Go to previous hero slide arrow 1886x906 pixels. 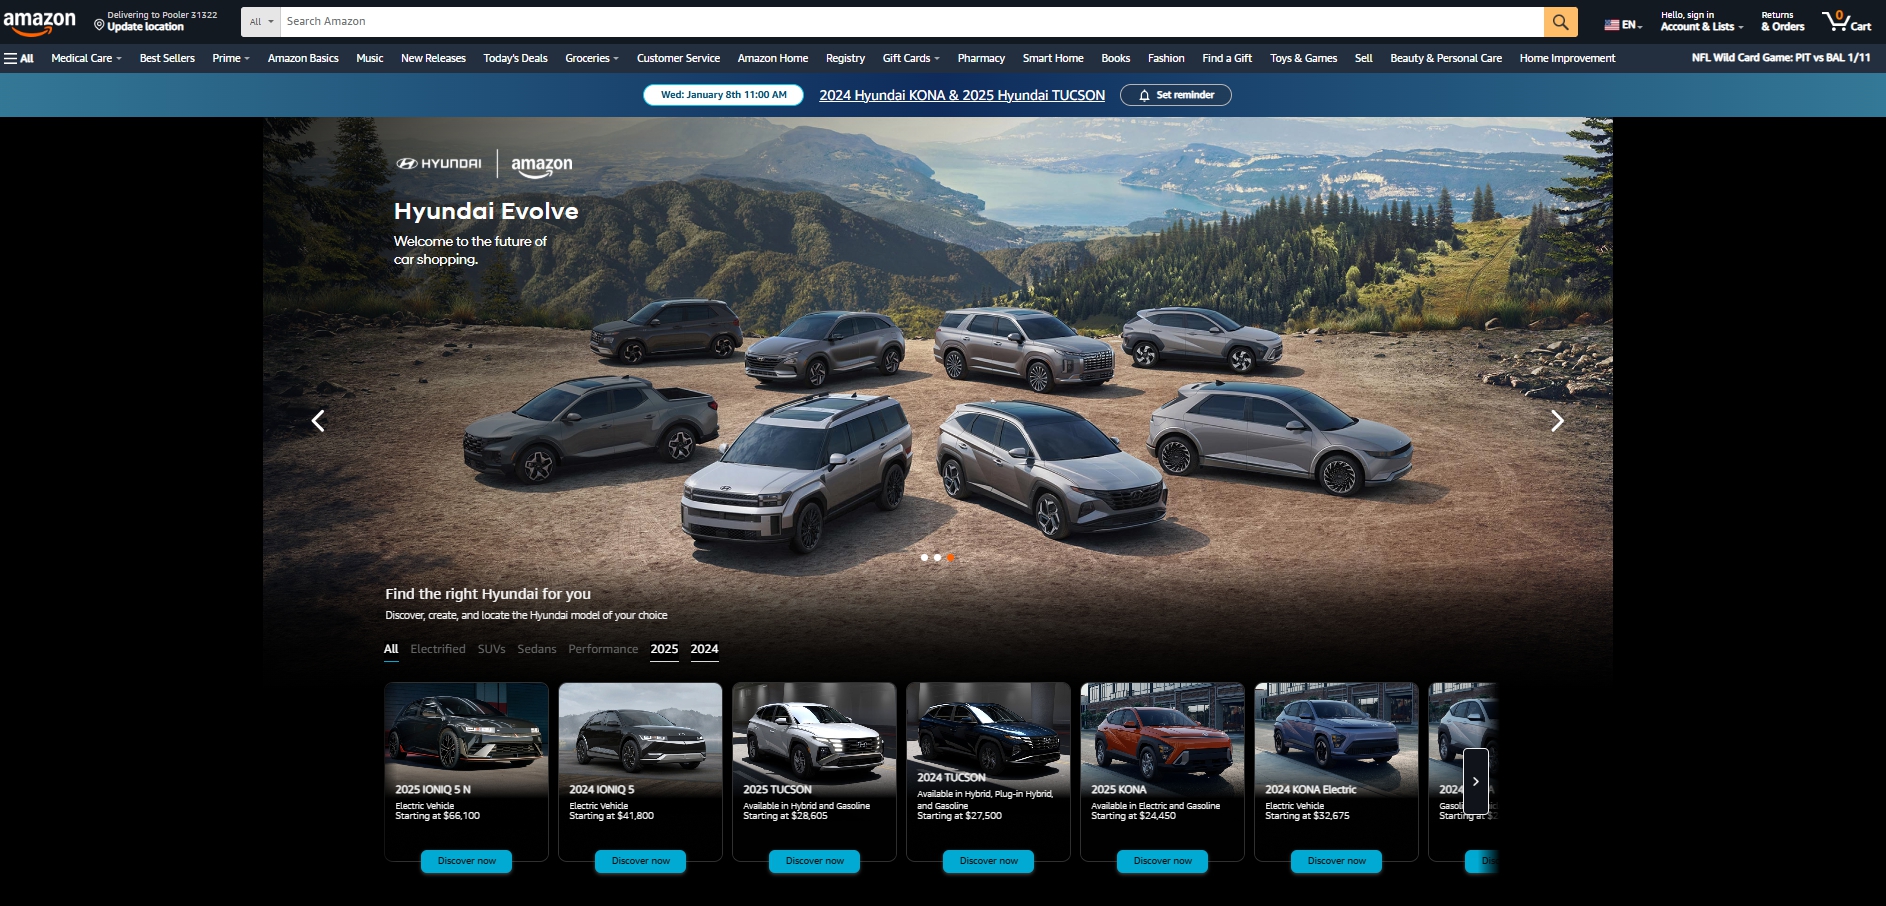(318, 421)
